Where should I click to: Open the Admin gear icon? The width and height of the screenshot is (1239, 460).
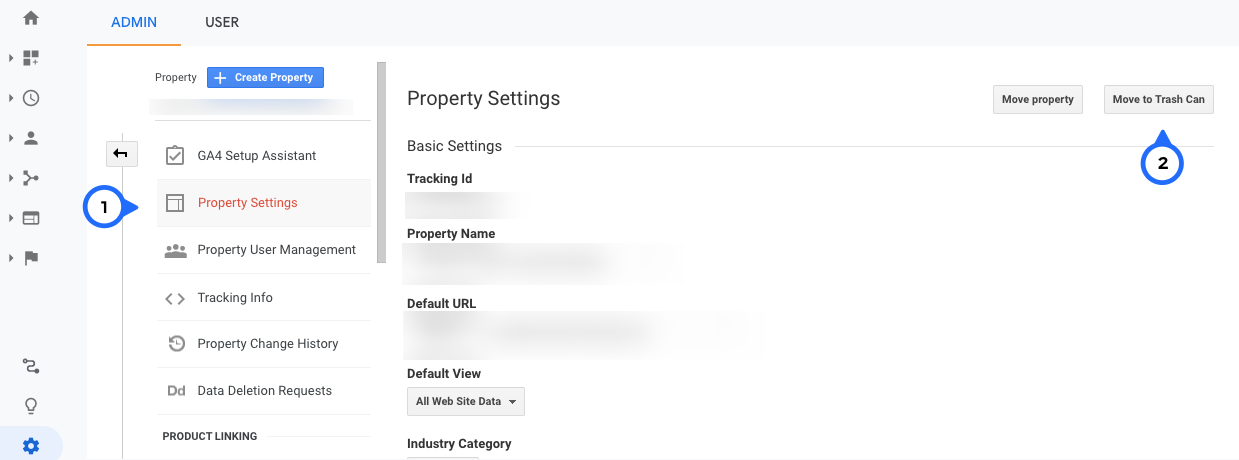coord(30,446)
